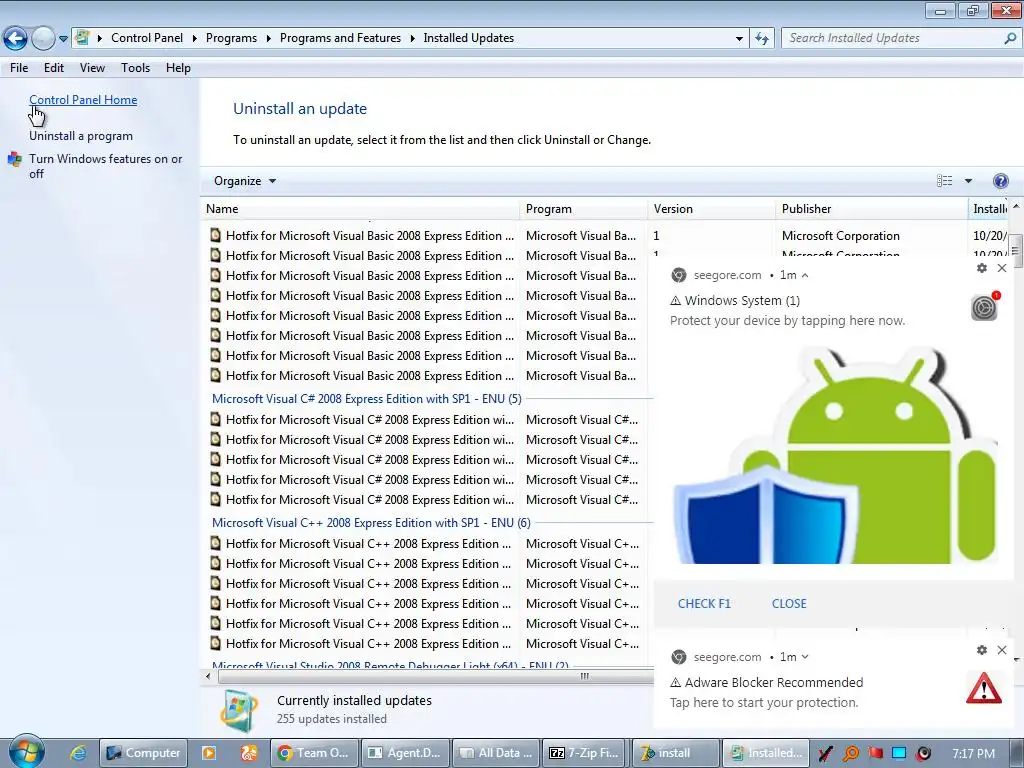The image size is (1024, 768).
Task: Open settings gear on the Adware Blocker notification
Action: click(982, 650)
